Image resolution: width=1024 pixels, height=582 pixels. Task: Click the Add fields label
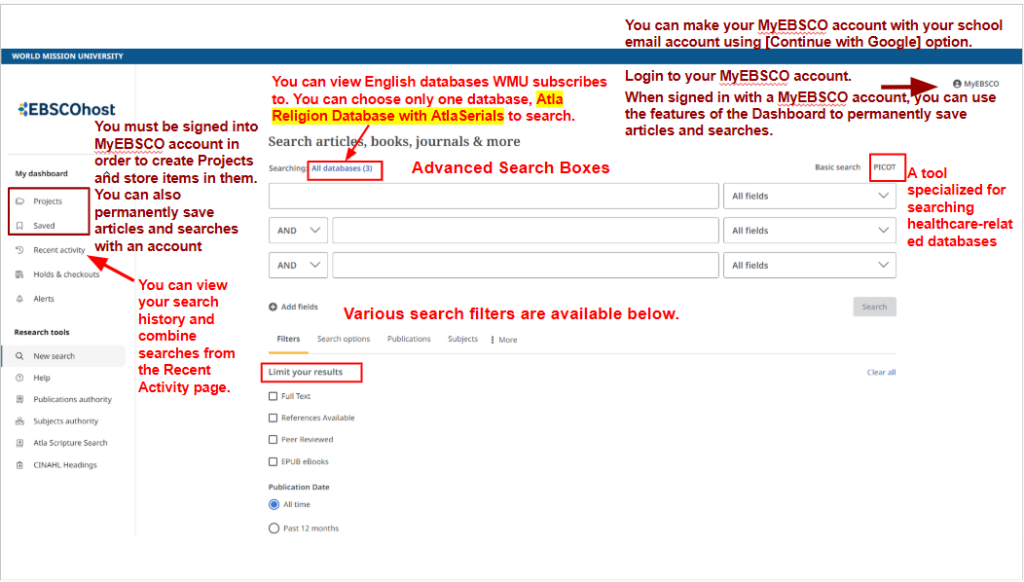[299, 306]
